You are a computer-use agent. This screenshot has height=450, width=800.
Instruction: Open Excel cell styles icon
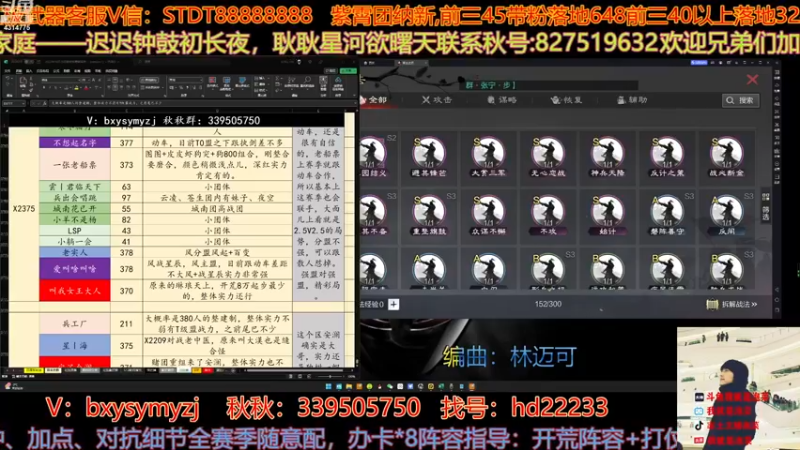[x=242, y=83]
